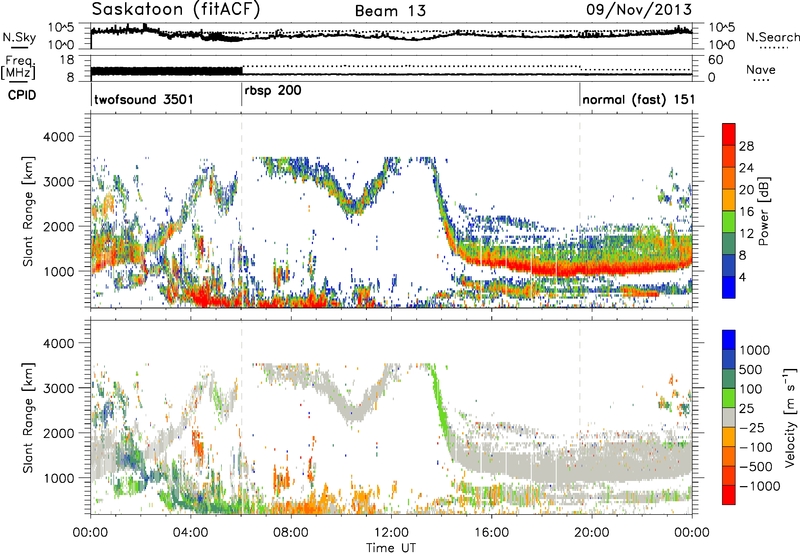Pick the light green segment of the Velocity colorbar
800x554 pixels.
point(729,398)
